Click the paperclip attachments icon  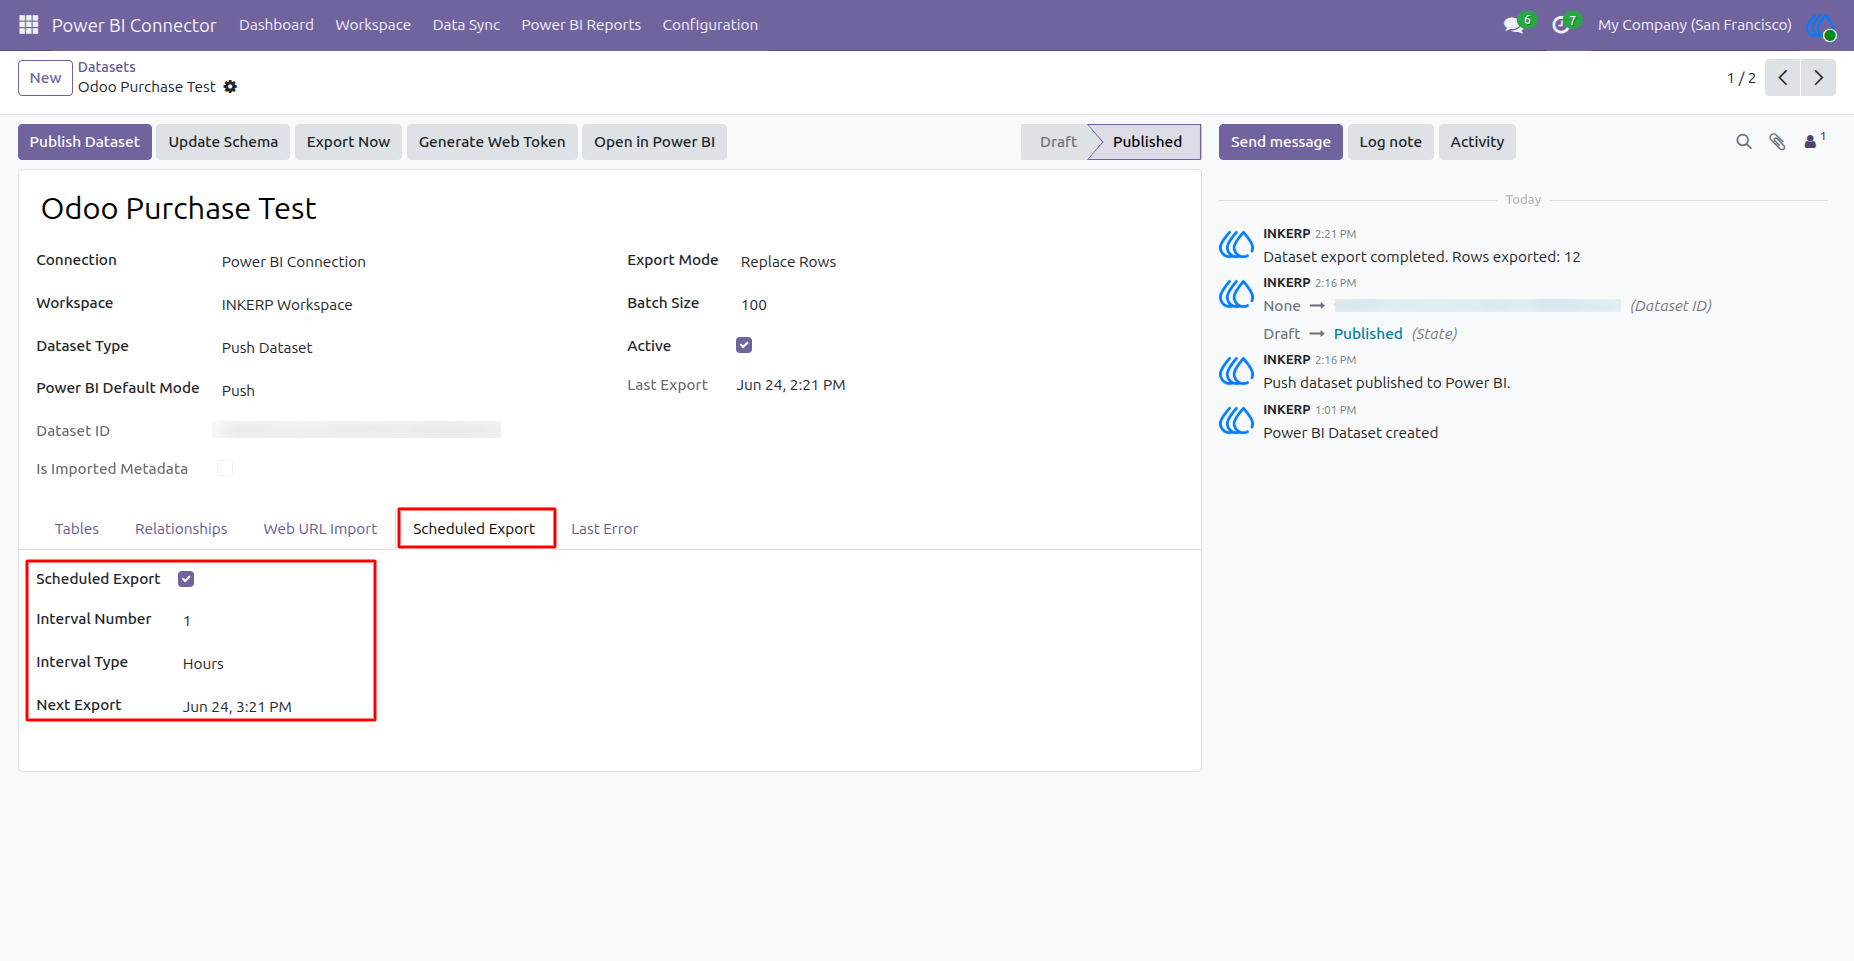[x=1777, y=142]
